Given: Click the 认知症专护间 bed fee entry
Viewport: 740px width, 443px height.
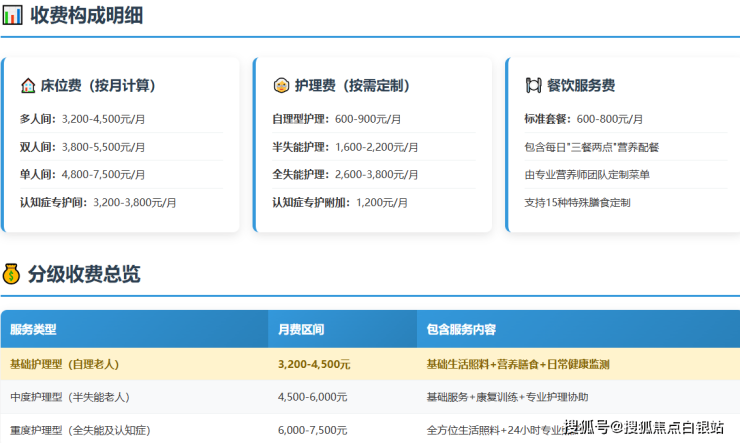Looking at the screenshot, I should click(x=98, y=202).
